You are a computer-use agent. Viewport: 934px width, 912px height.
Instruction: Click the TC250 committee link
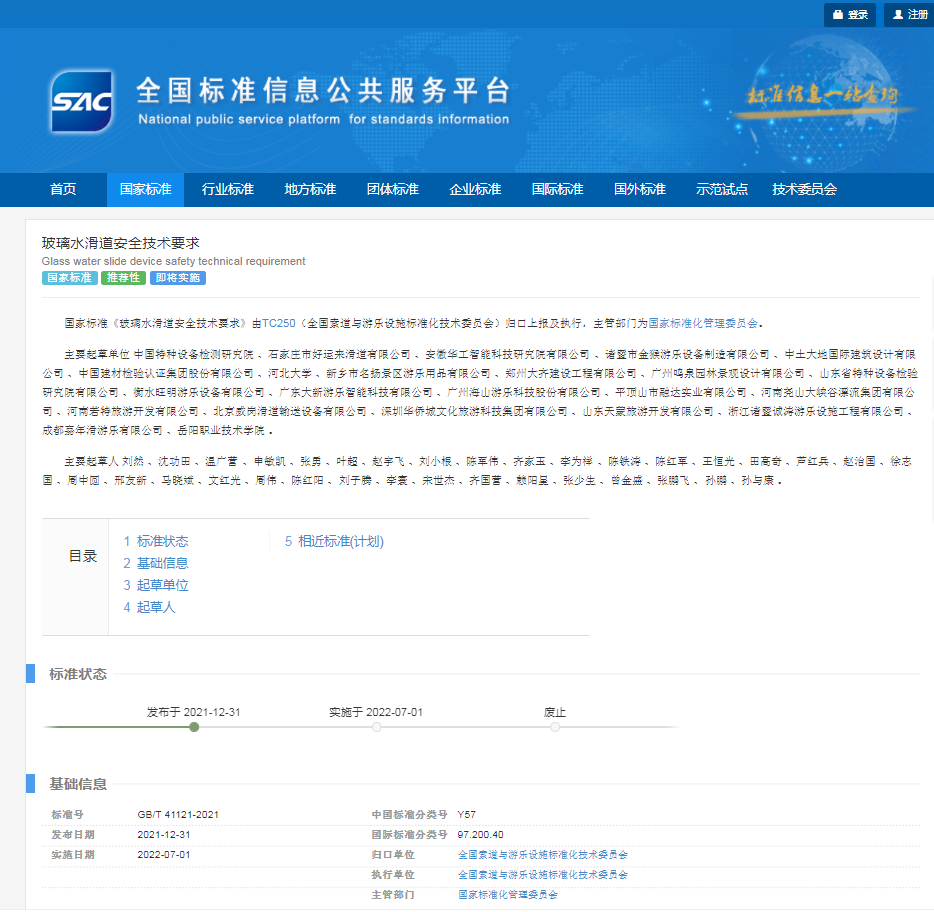[x=279, y=324]
